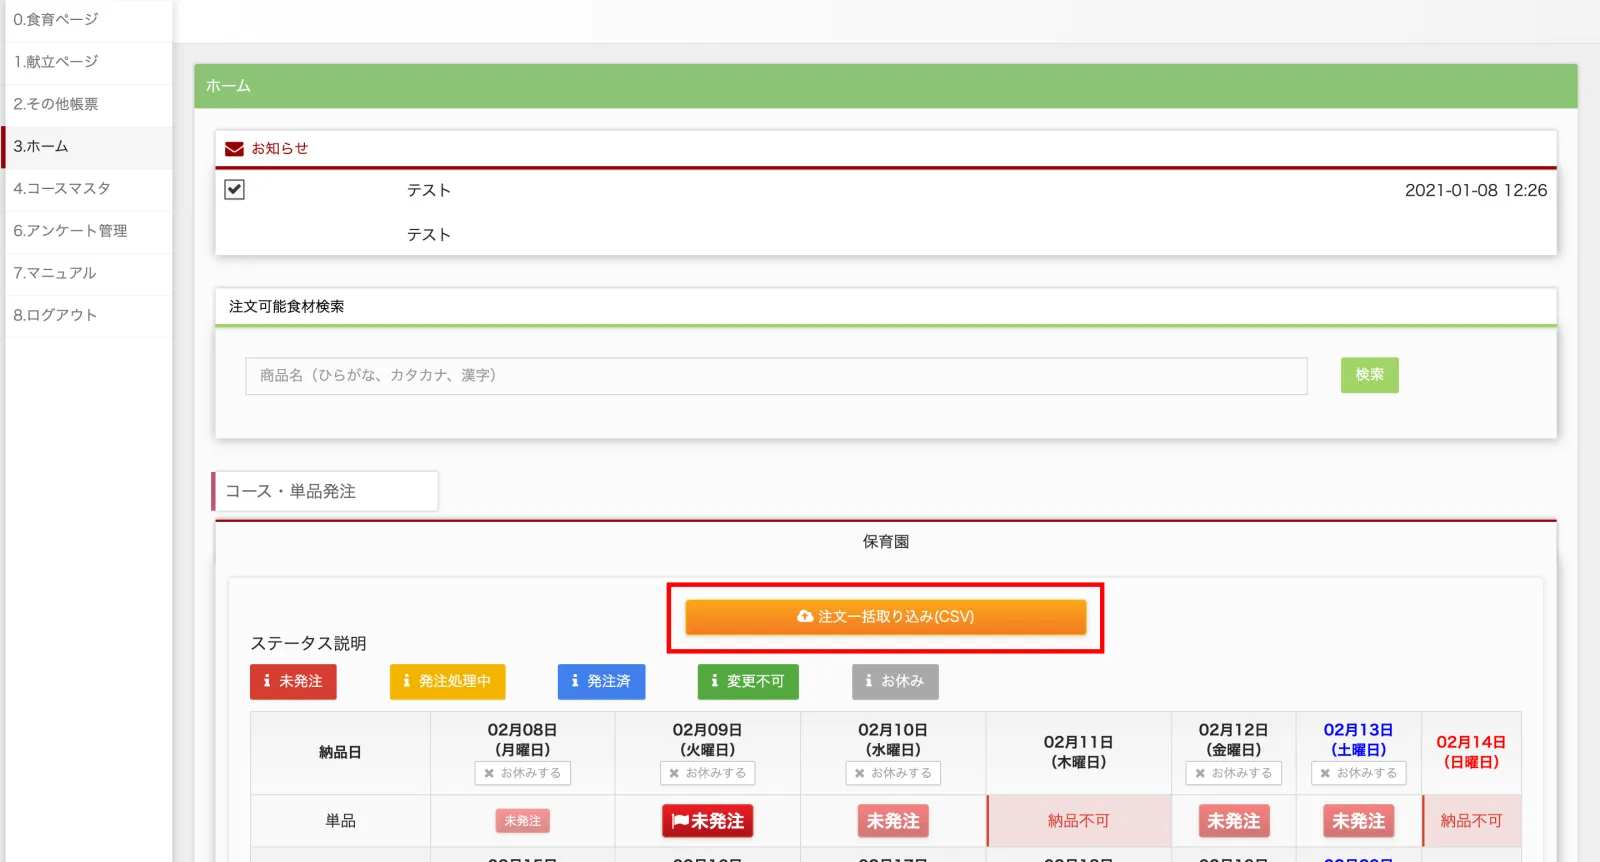The height and width of the screenshot is (862, 1600).
Task: Click the info icon on 未発注 legend
Action: click(x=267, y=681)
